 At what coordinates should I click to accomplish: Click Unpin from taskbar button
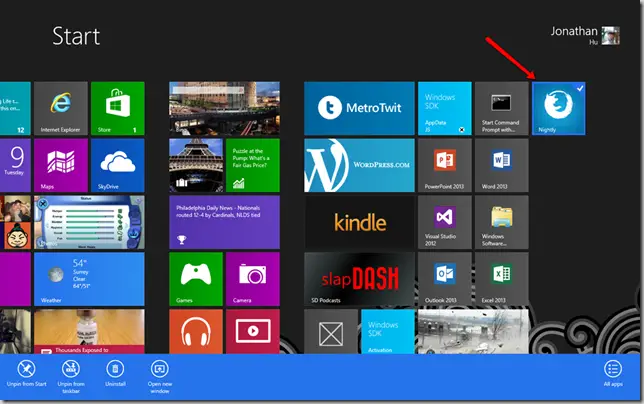click(x=71, y=376)
